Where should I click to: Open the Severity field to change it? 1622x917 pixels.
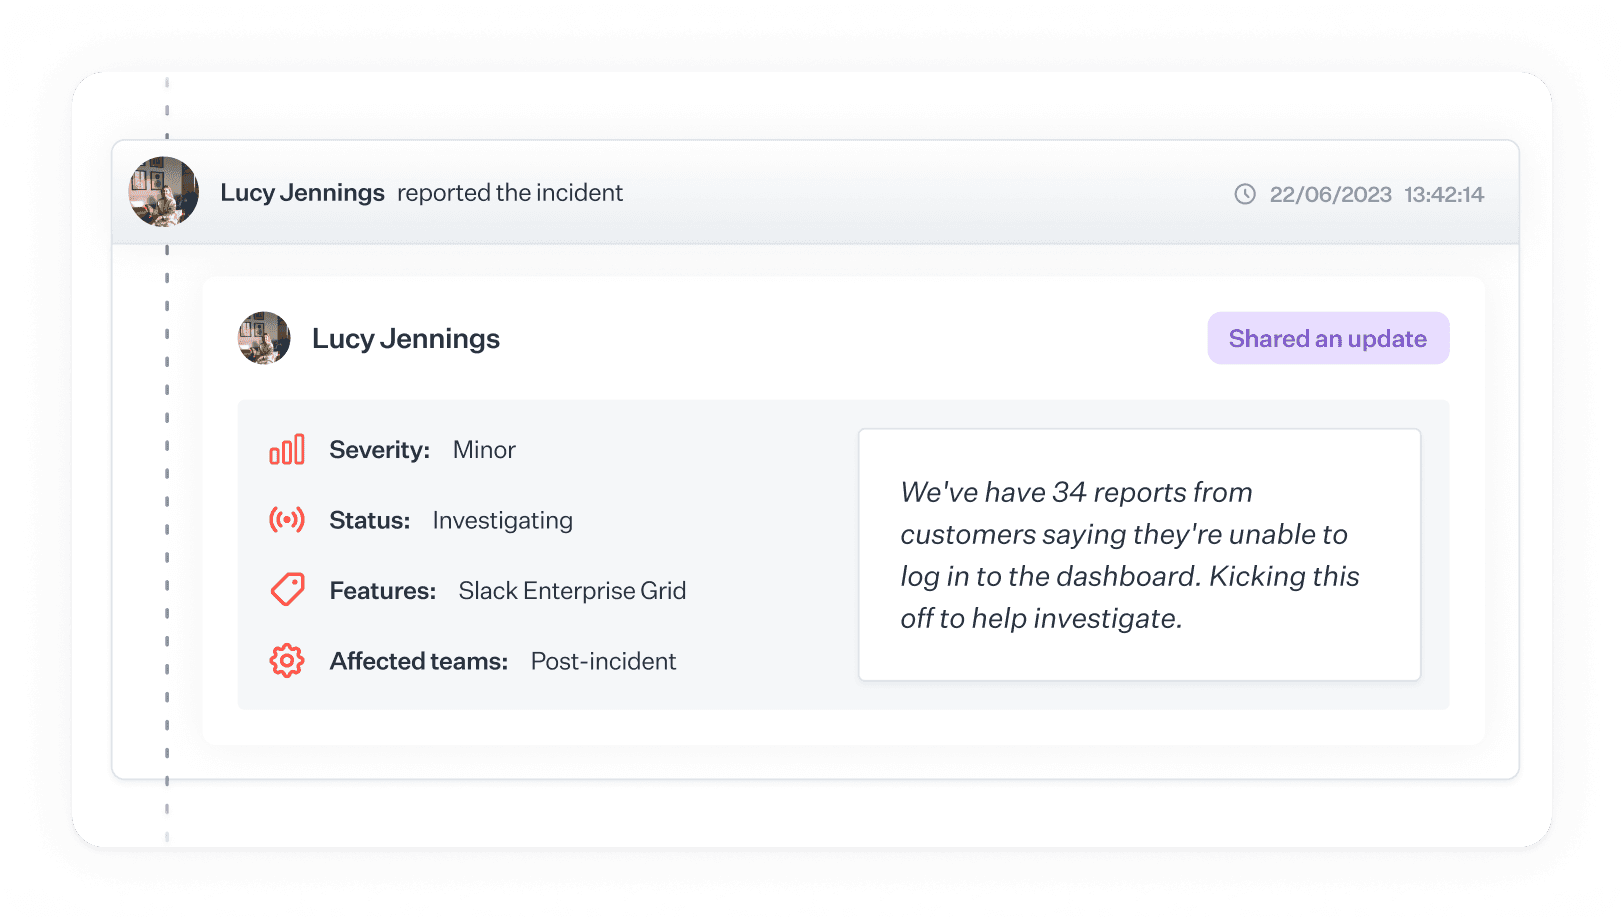click(x=380, y=449)
